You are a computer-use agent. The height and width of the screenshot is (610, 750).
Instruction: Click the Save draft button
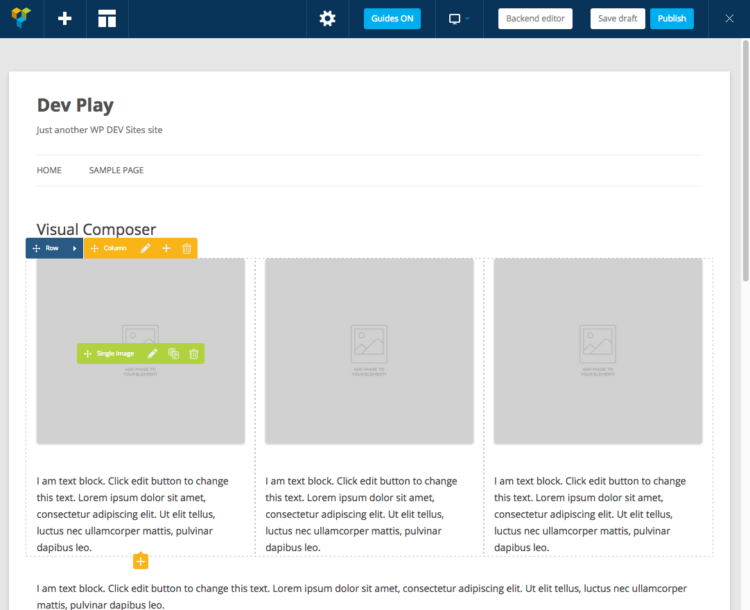coord(617,18)
